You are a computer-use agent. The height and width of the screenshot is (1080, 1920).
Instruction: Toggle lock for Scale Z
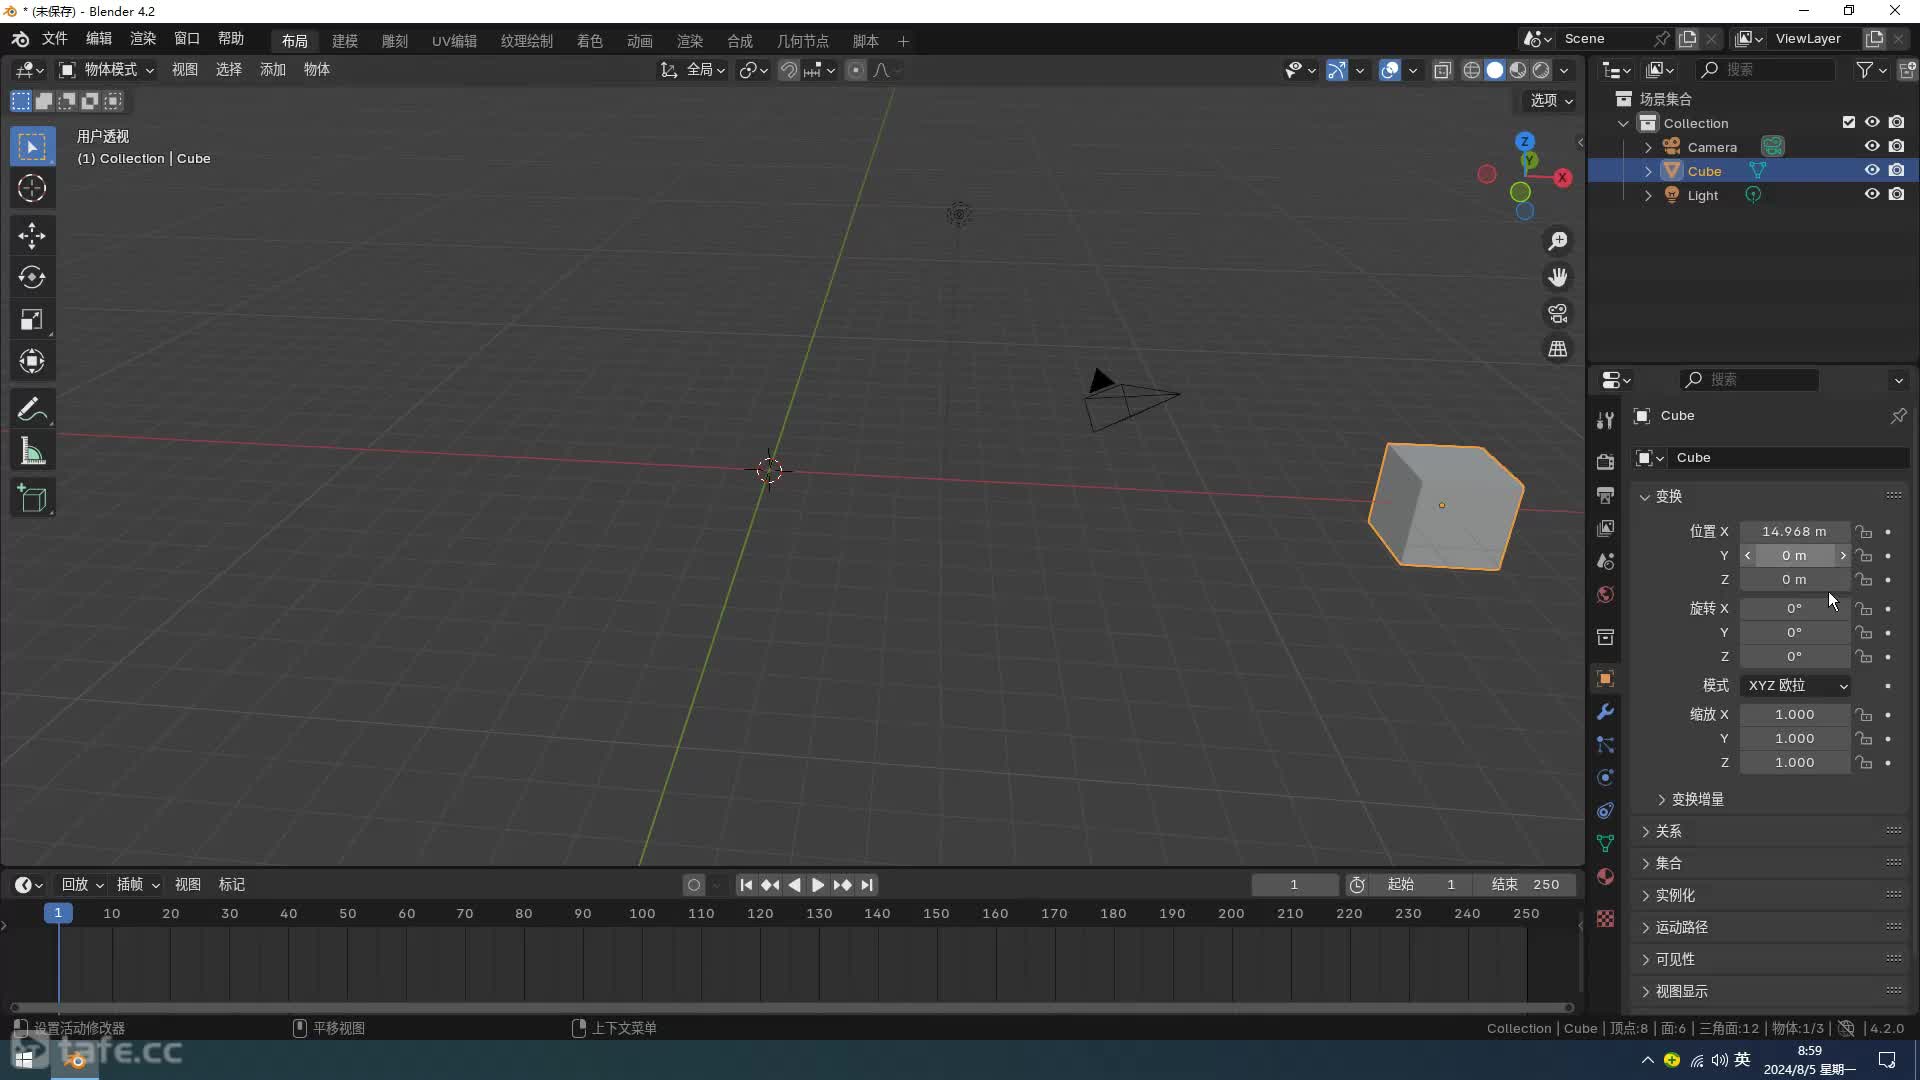(1864, 763)
